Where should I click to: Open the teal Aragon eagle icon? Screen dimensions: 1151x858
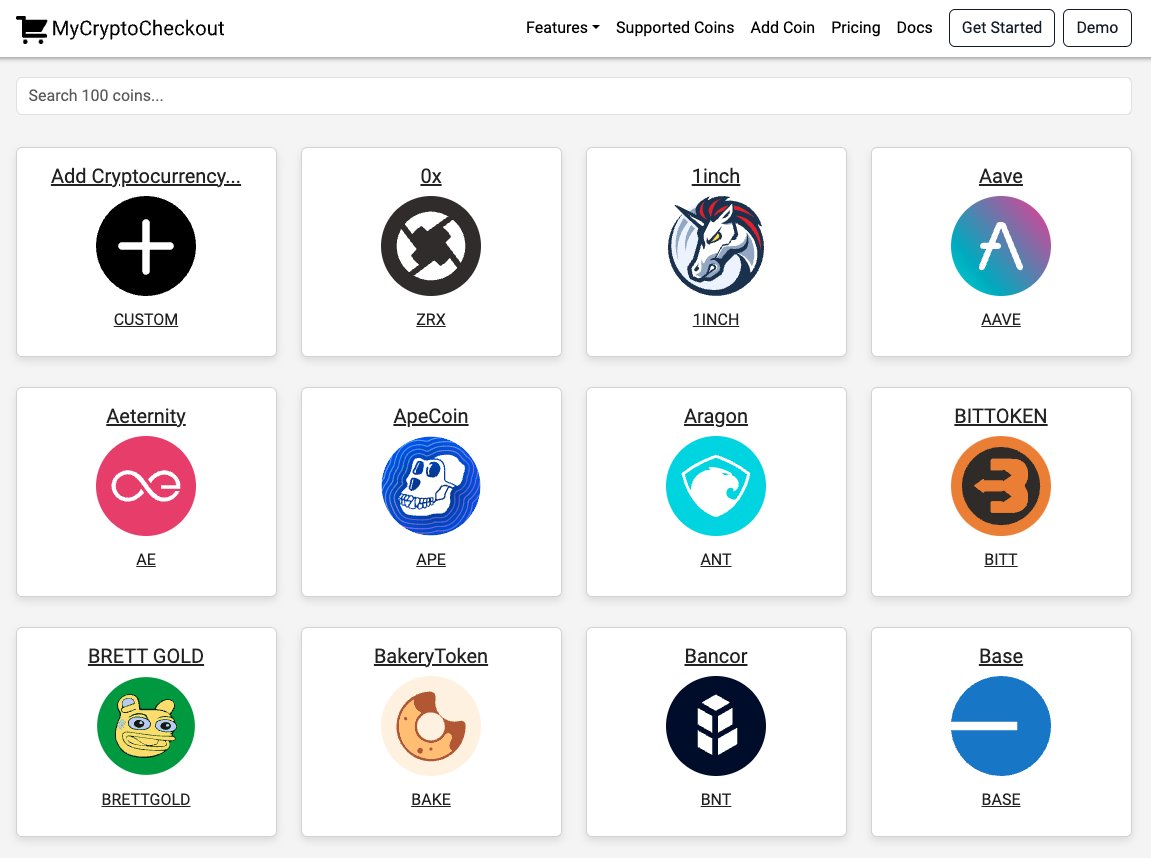click(x=716, y=486)
